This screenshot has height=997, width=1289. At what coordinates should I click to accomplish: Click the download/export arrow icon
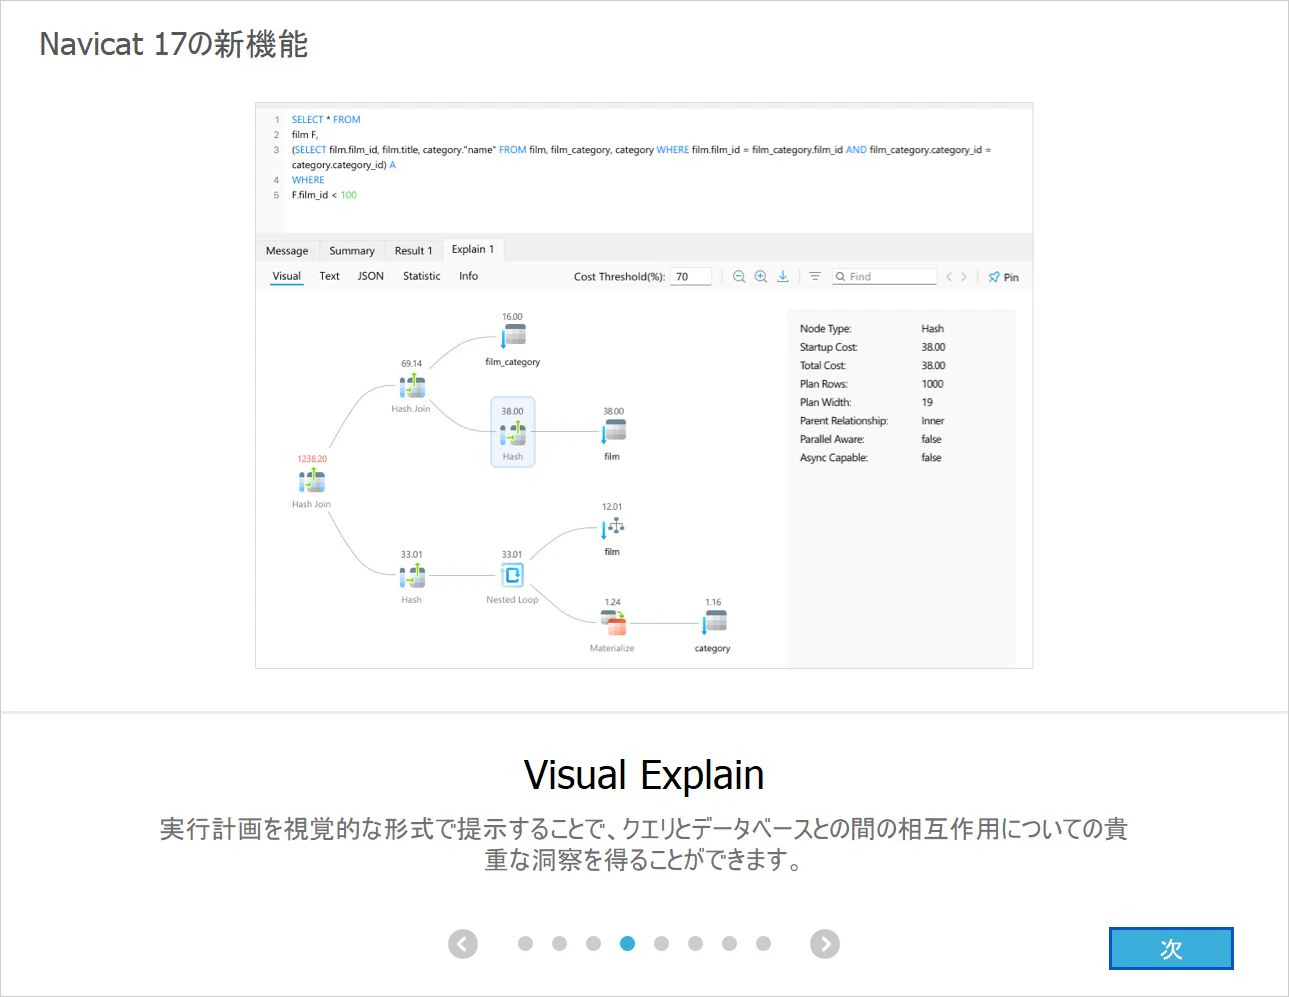[x=783, y=277]
